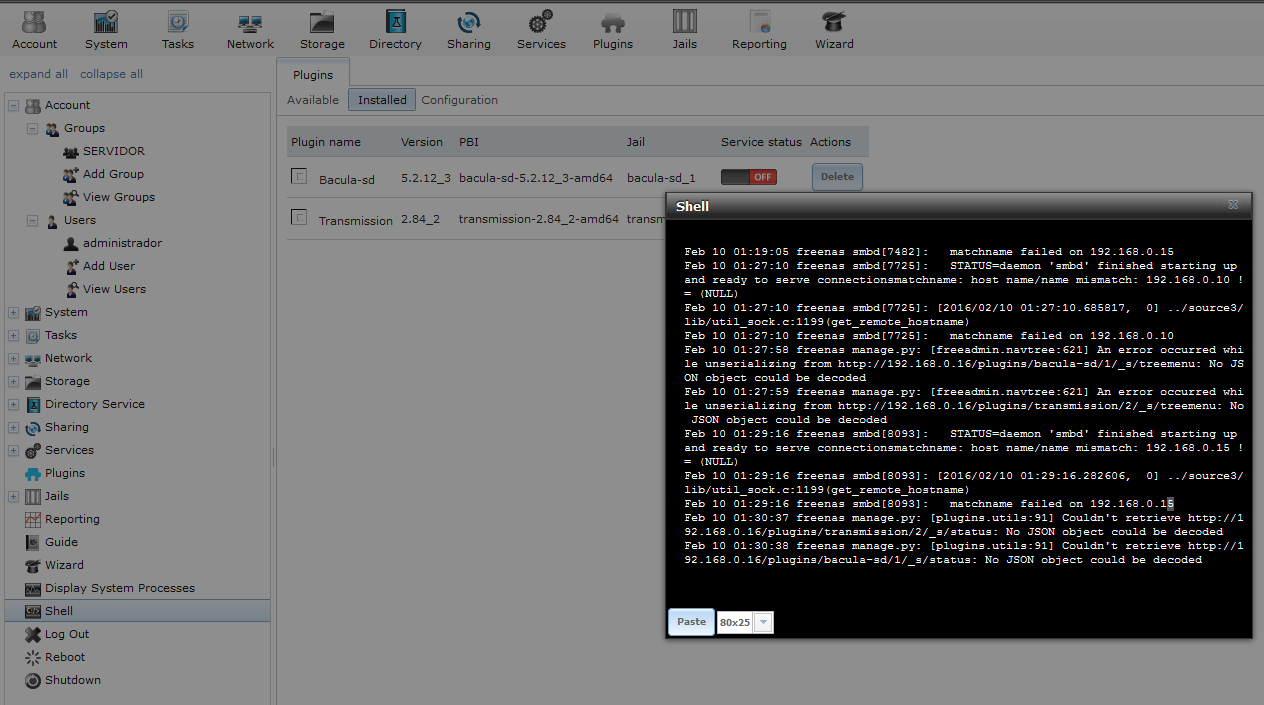This screenshot has width=1264, height=705.
Task: Click the View Users icon in the tree
Action: coord(71,289)
